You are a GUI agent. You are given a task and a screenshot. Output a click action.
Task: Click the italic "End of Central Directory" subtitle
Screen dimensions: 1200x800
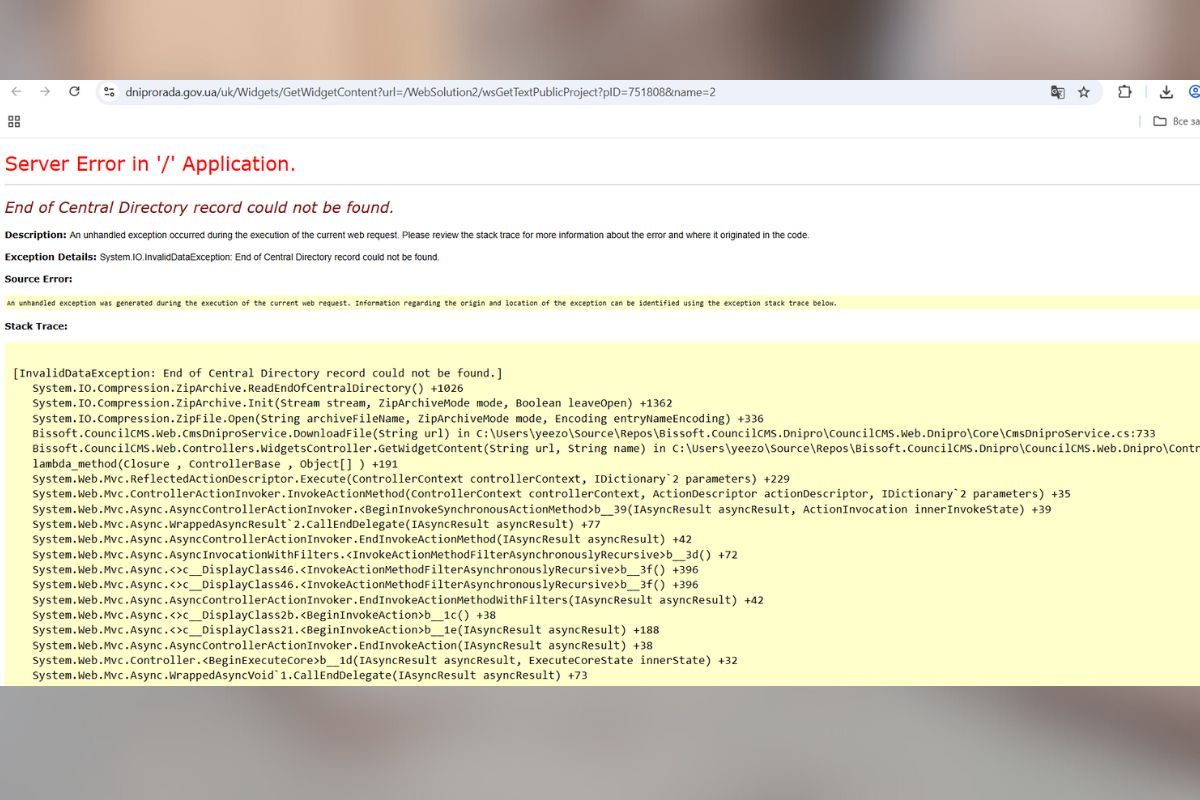click(x=199, y=208)
